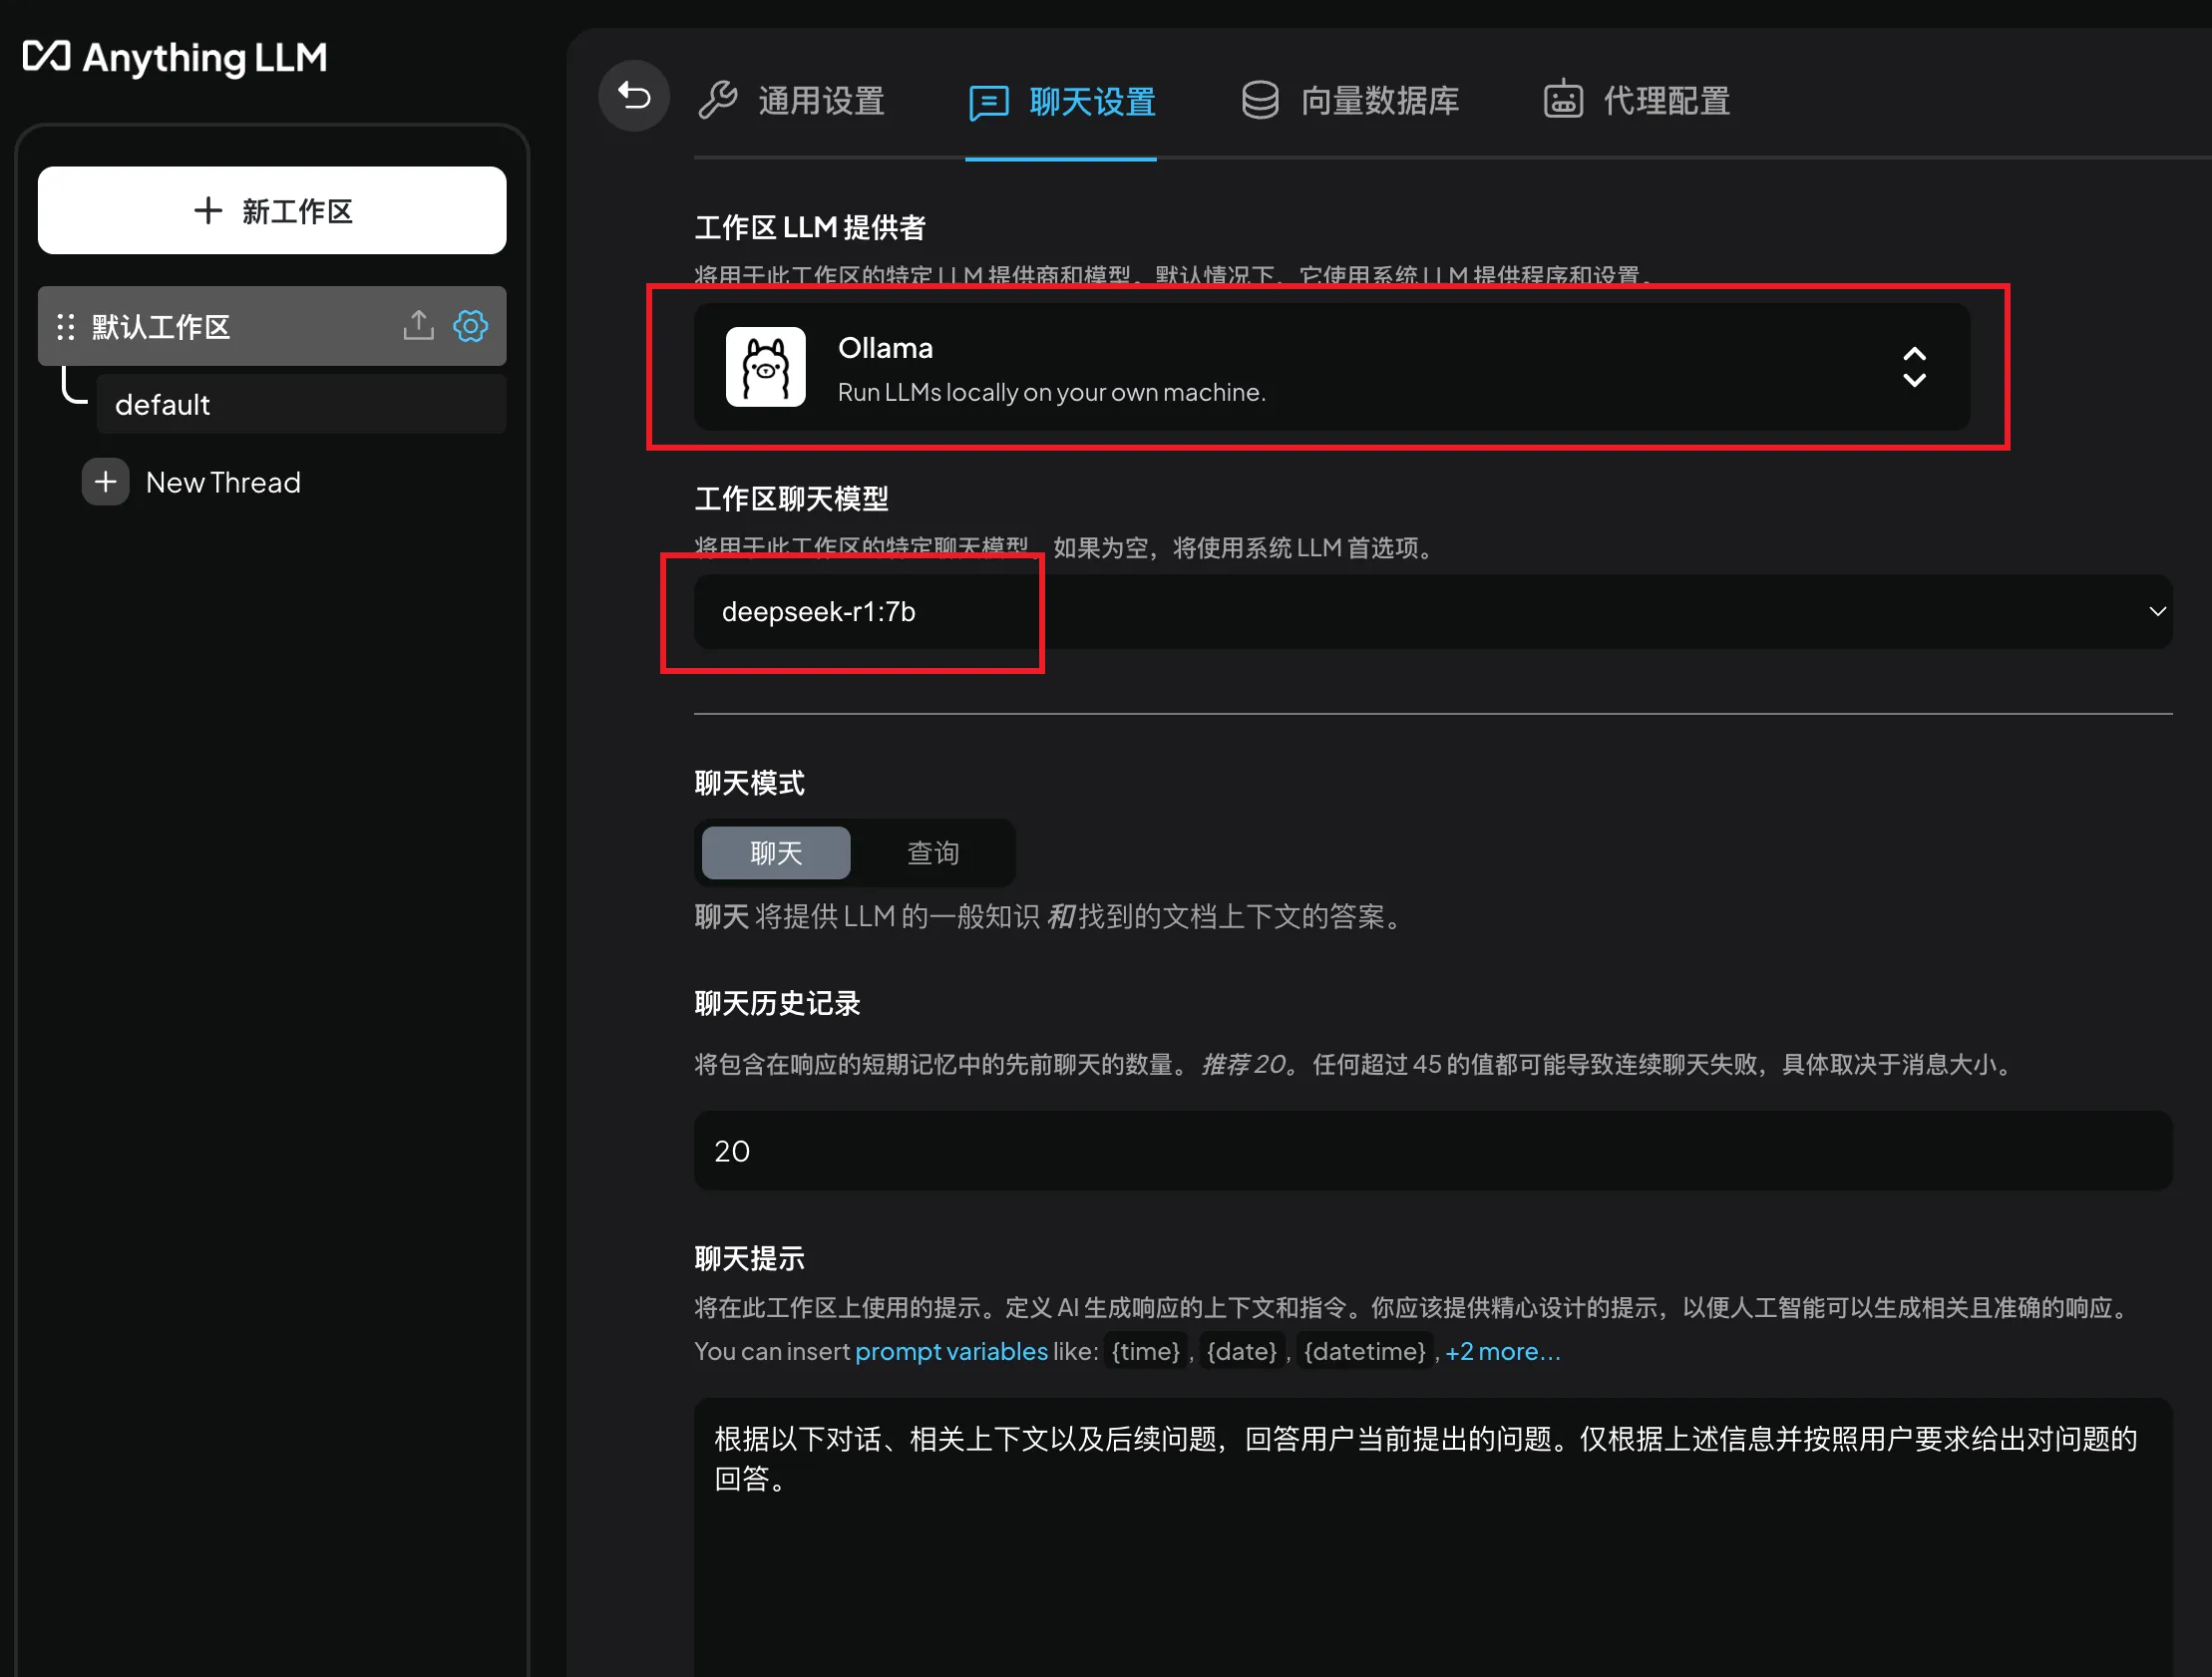This screenshot has width=2212, height=1677.
Task: Click the robot icon for 代理配置
Action: click(x=1562, y=100)
